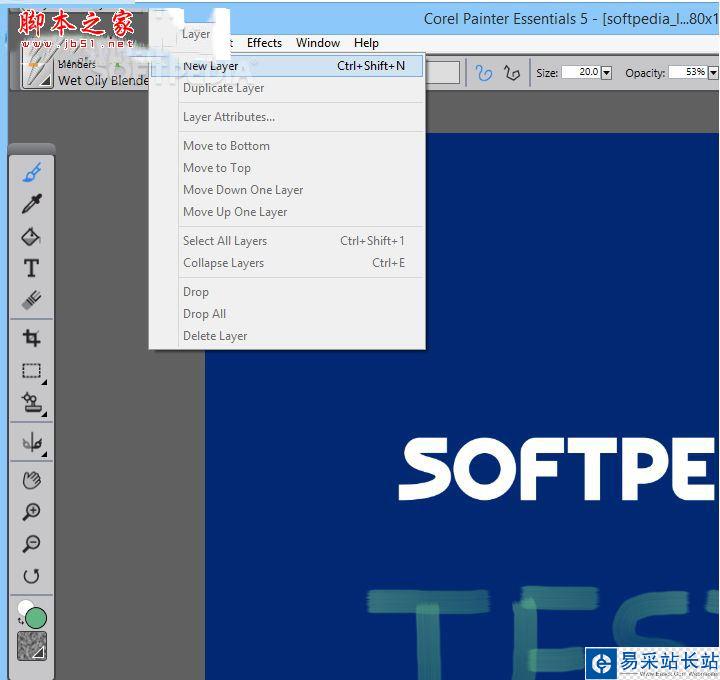Choose Drop All menu entry
The height and width of the screenshot is (680, 720).
287,314
